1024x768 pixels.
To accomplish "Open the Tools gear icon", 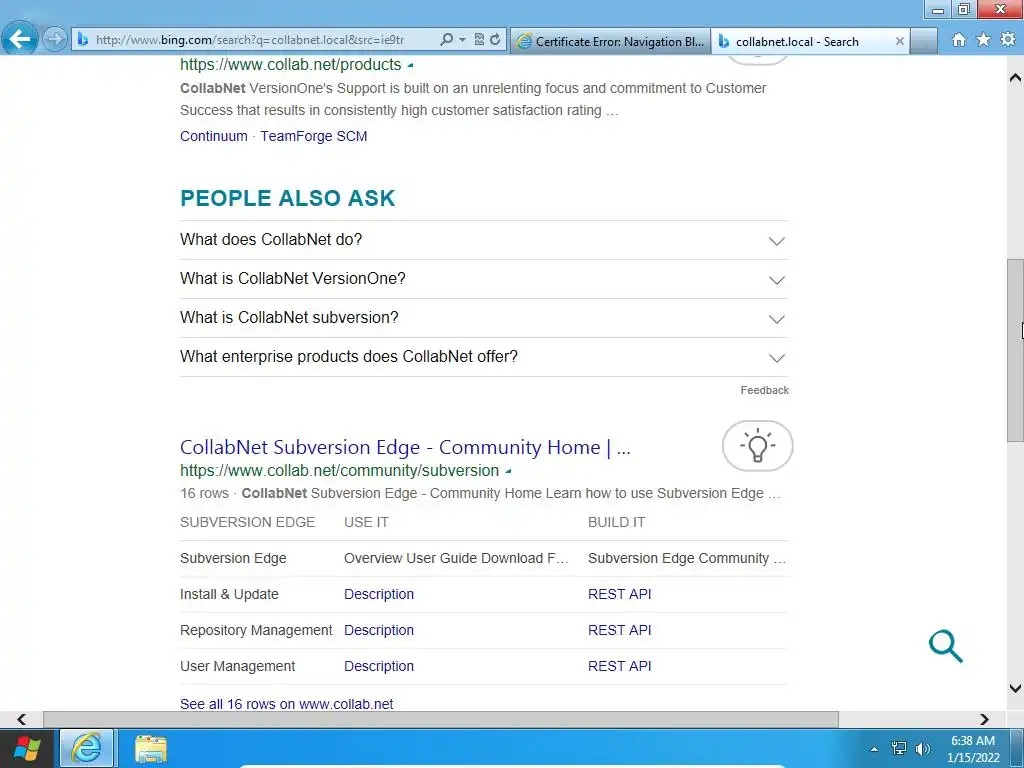I will (1008, 40).
